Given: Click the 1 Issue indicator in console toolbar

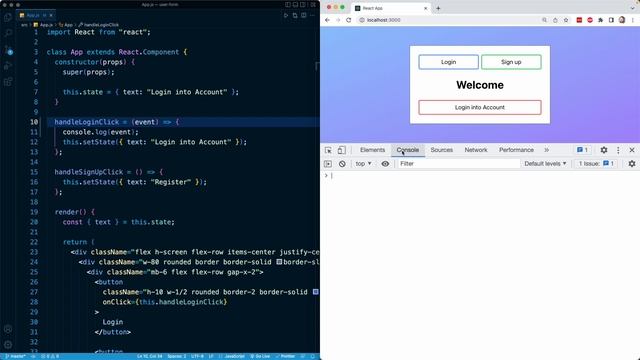Looking at the screenshot, I should tap(596, 164).
